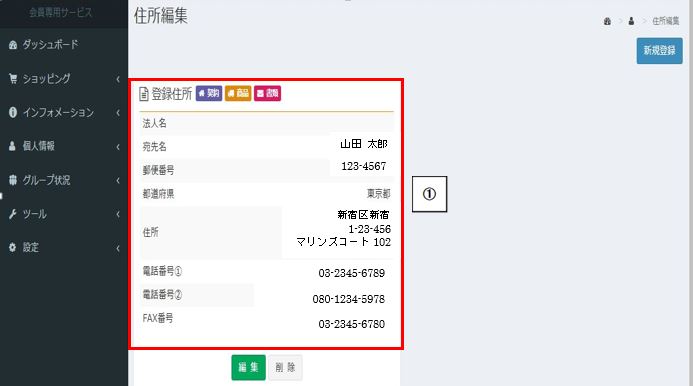
Task: Click the information circle icon
Action: click(x=13, y=112)
